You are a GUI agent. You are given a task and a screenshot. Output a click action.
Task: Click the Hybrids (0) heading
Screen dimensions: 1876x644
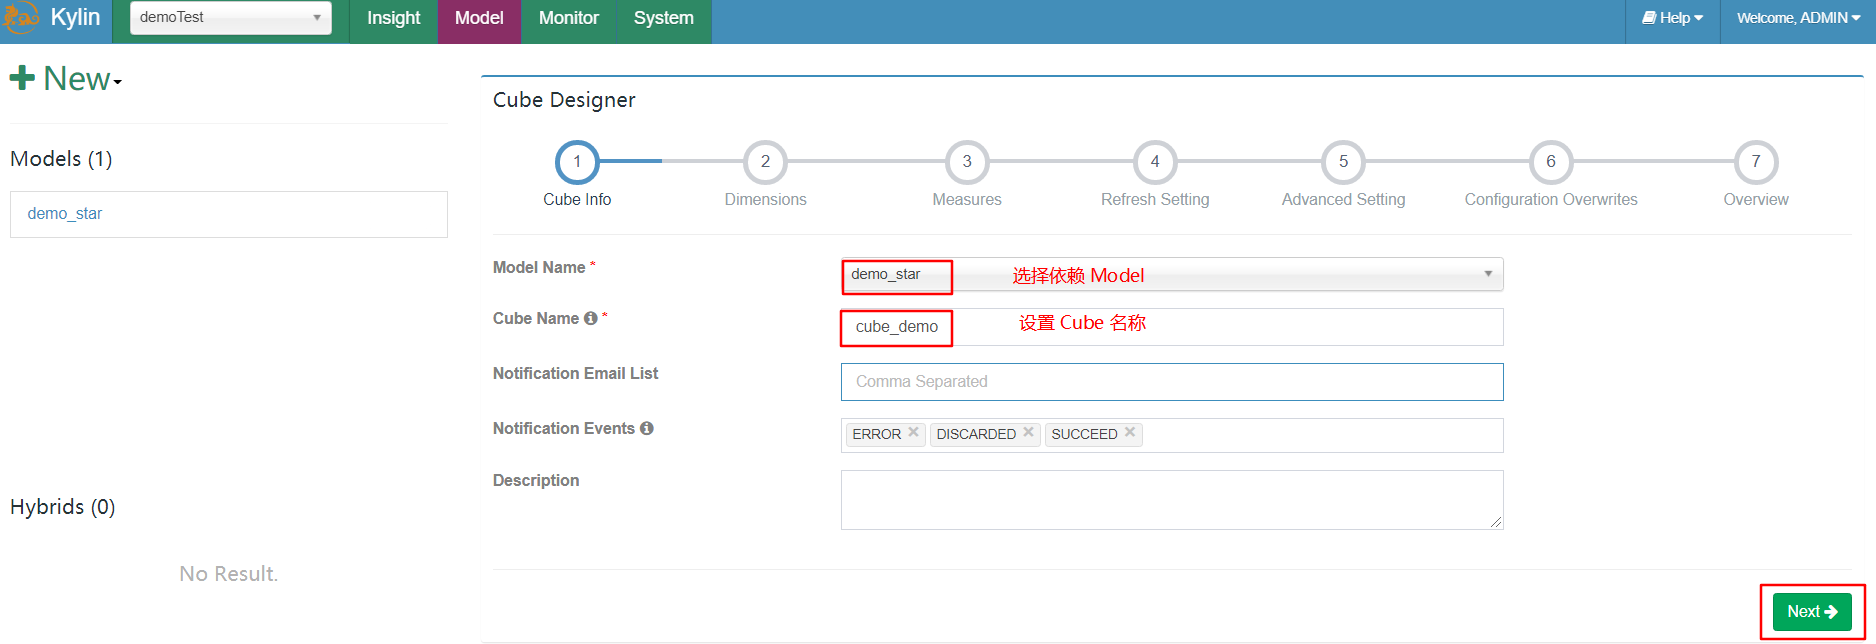[x=62, y=507]
